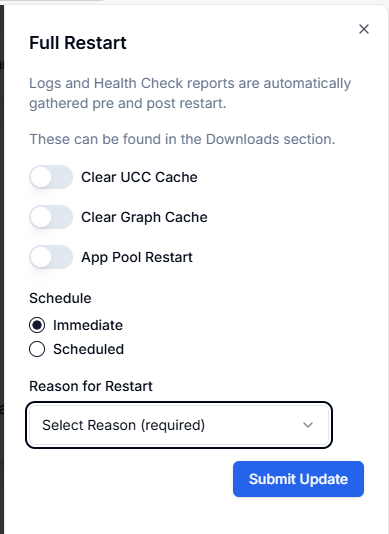Image resolution: width=389 pixels, height=534 pixels.
Task: Click the "Schedule" section label
Action: click(x=60, y=298)
